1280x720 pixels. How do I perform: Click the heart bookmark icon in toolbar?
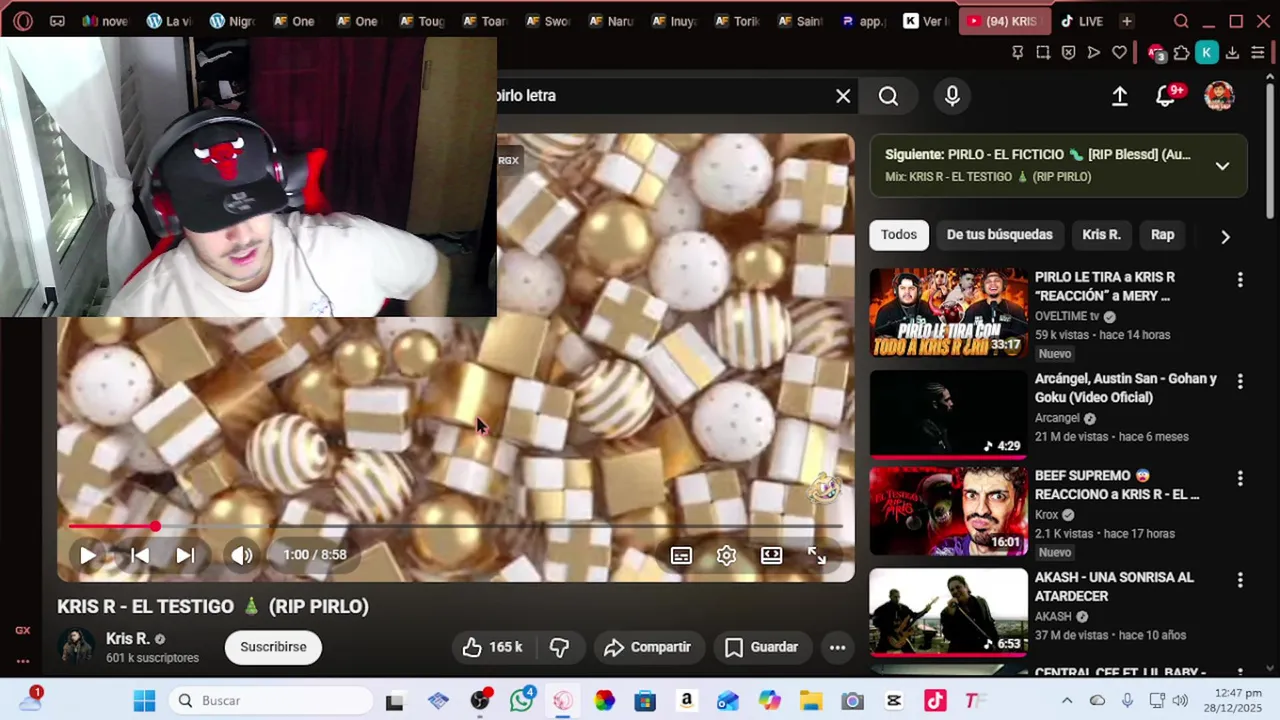click(x=1119, y=53)
